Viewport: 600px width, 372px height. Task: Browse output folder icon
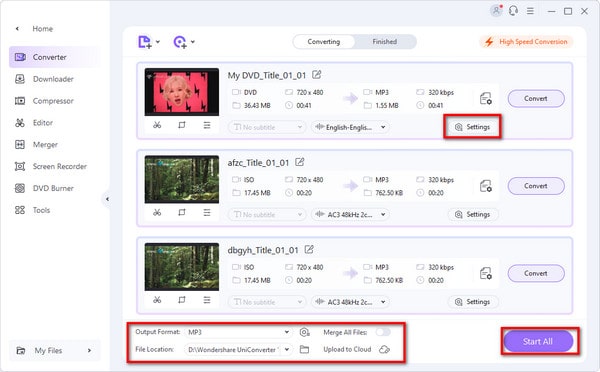[304, 349]
